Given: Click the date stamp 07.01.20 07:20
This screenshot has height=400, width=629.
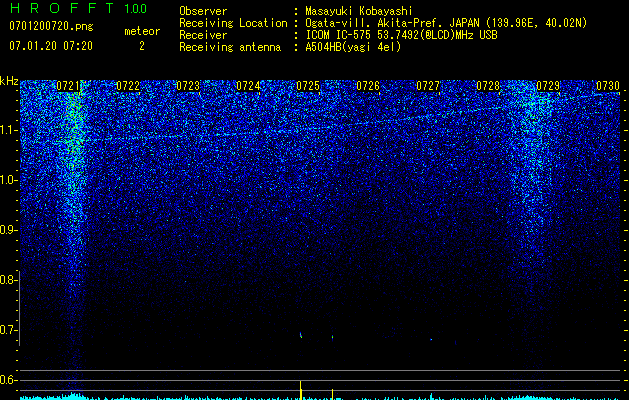Looking at the screenshot, I should coord(51,46).
